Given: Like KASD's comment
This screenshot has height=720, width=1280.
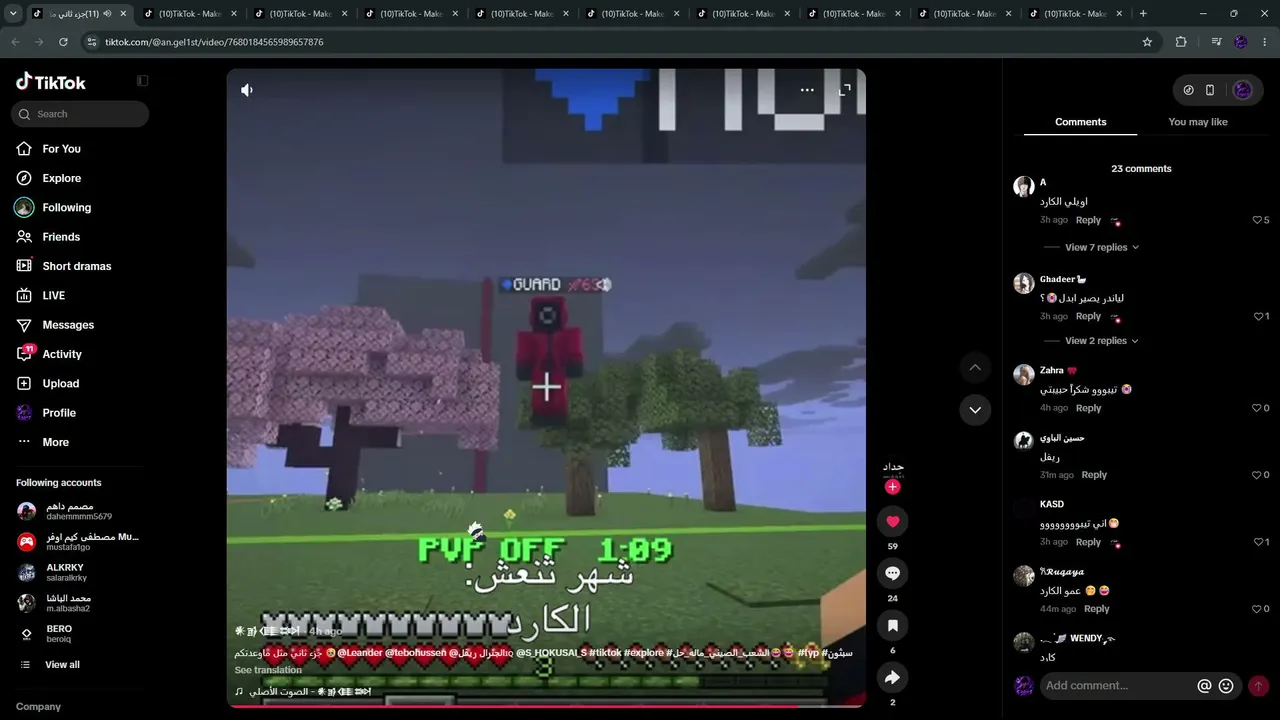Looking at the screenshot, I should pos(1260,542).
